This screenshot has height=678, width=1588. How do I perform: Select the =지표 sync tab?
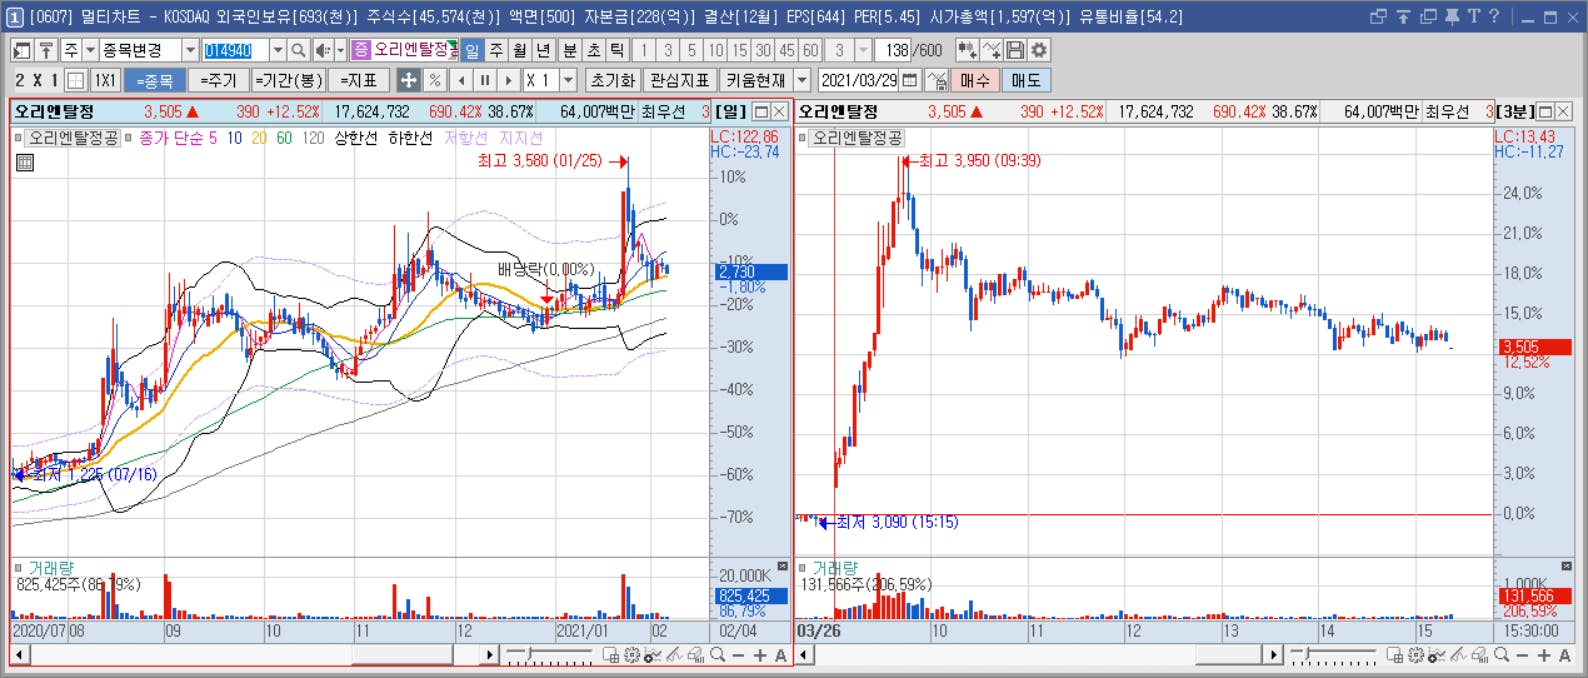point(359,80)
